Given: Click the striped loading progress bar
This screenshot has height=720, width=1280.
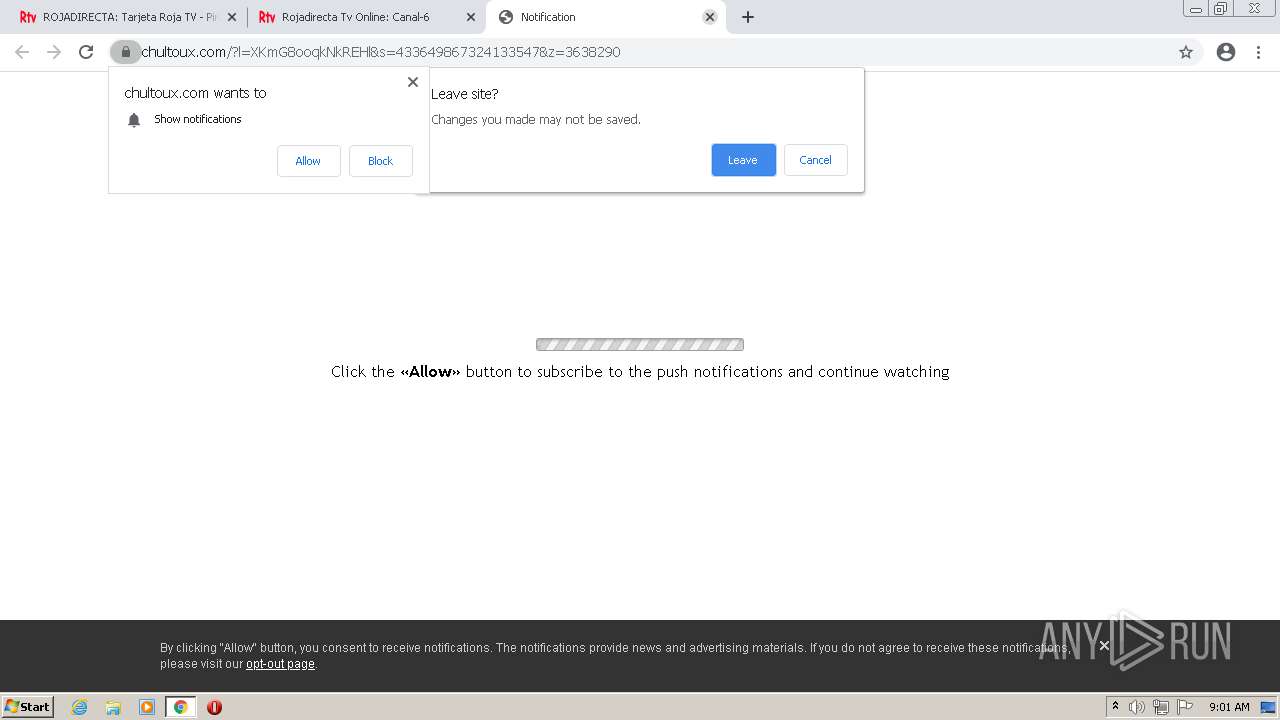Looking at the screenshot, I should click(x=640, y=345).
